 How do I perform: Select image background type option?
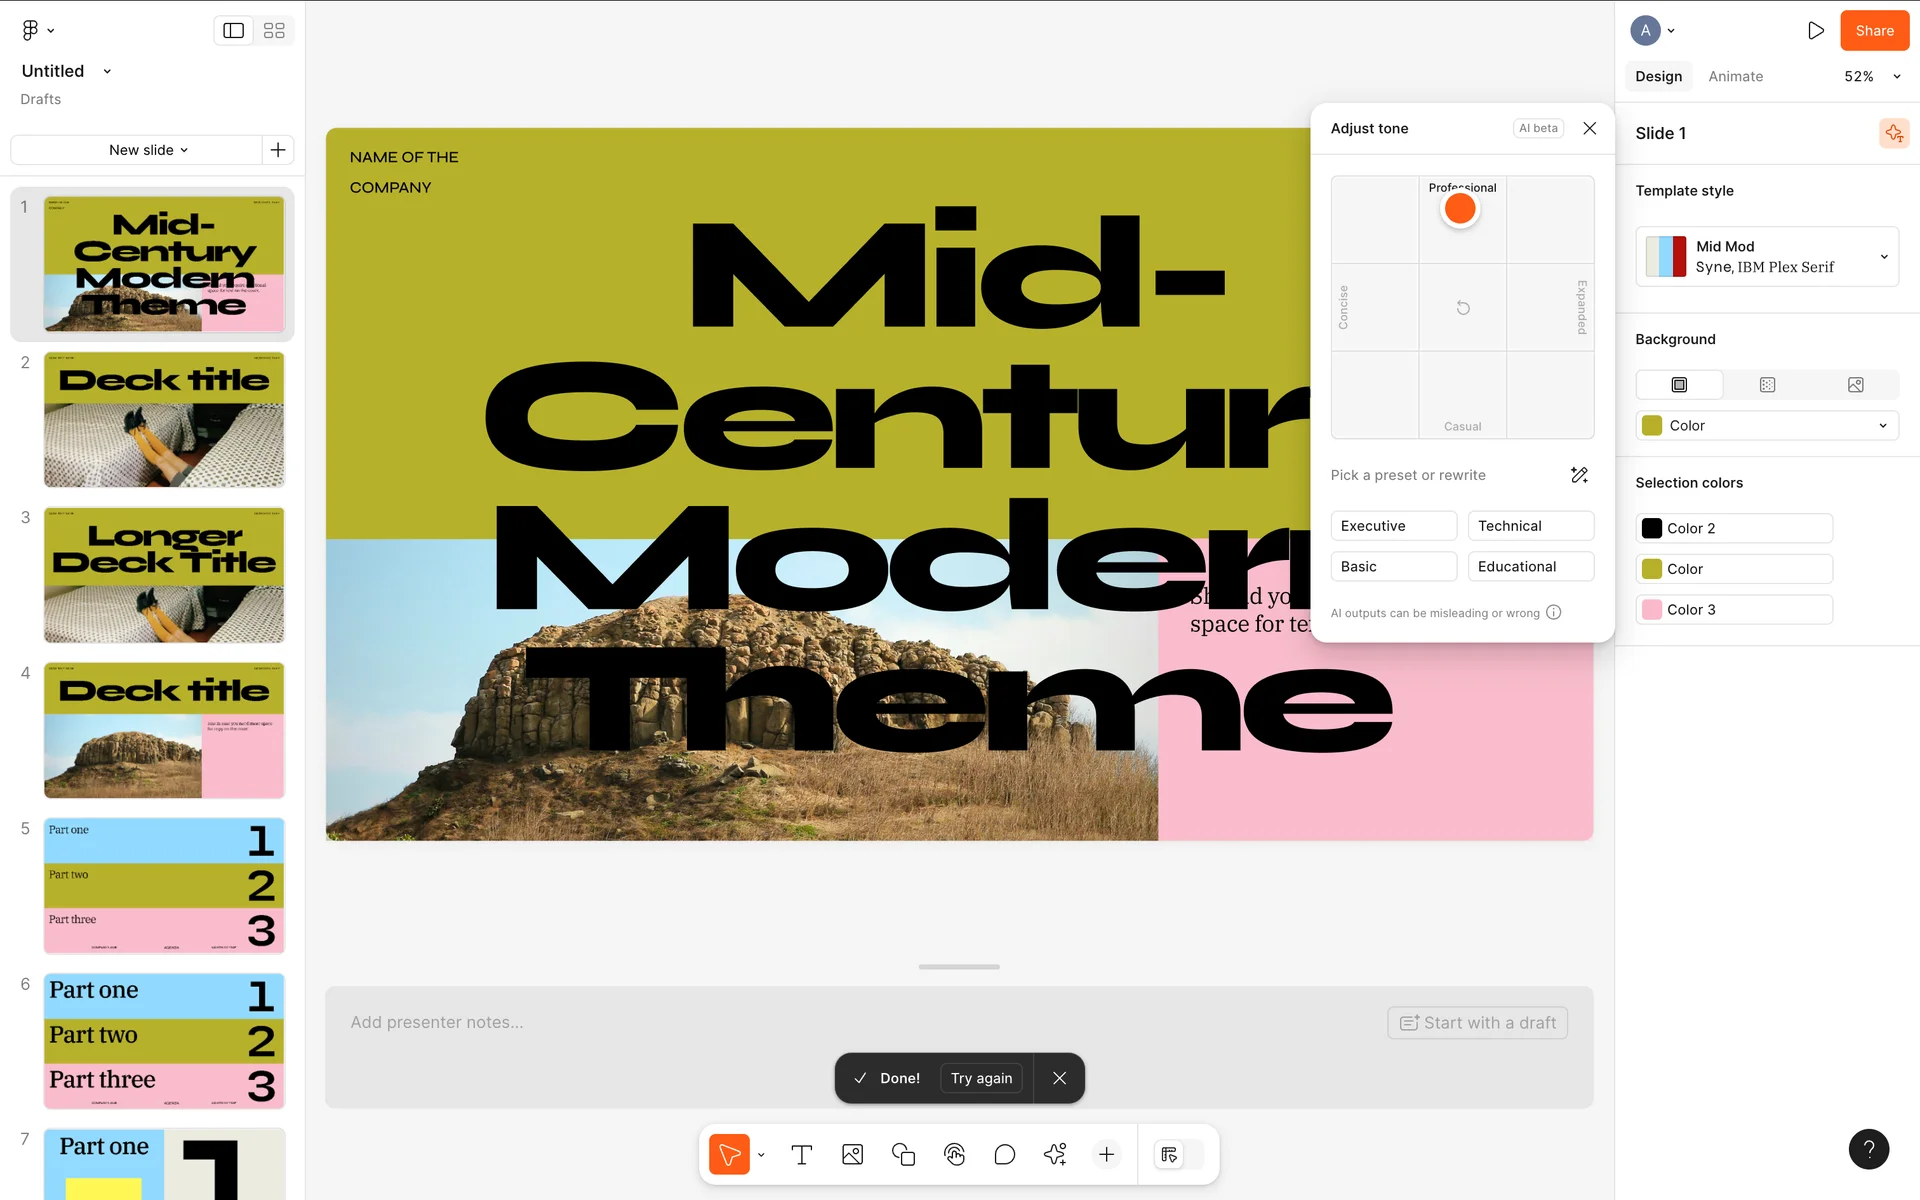click(1855, 385)
